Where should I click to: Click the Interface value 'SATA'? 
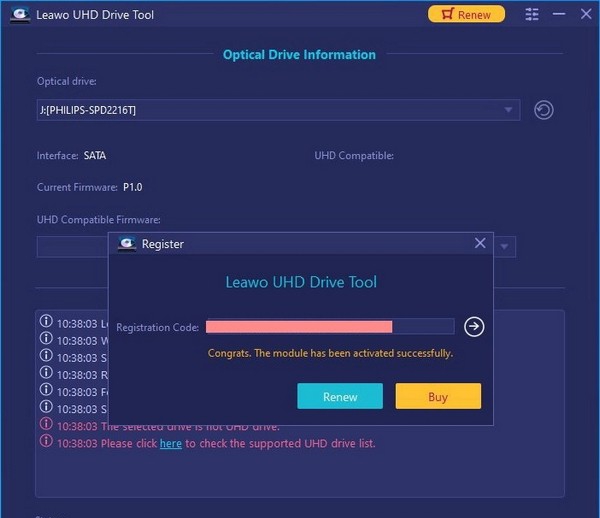(95, 155)
